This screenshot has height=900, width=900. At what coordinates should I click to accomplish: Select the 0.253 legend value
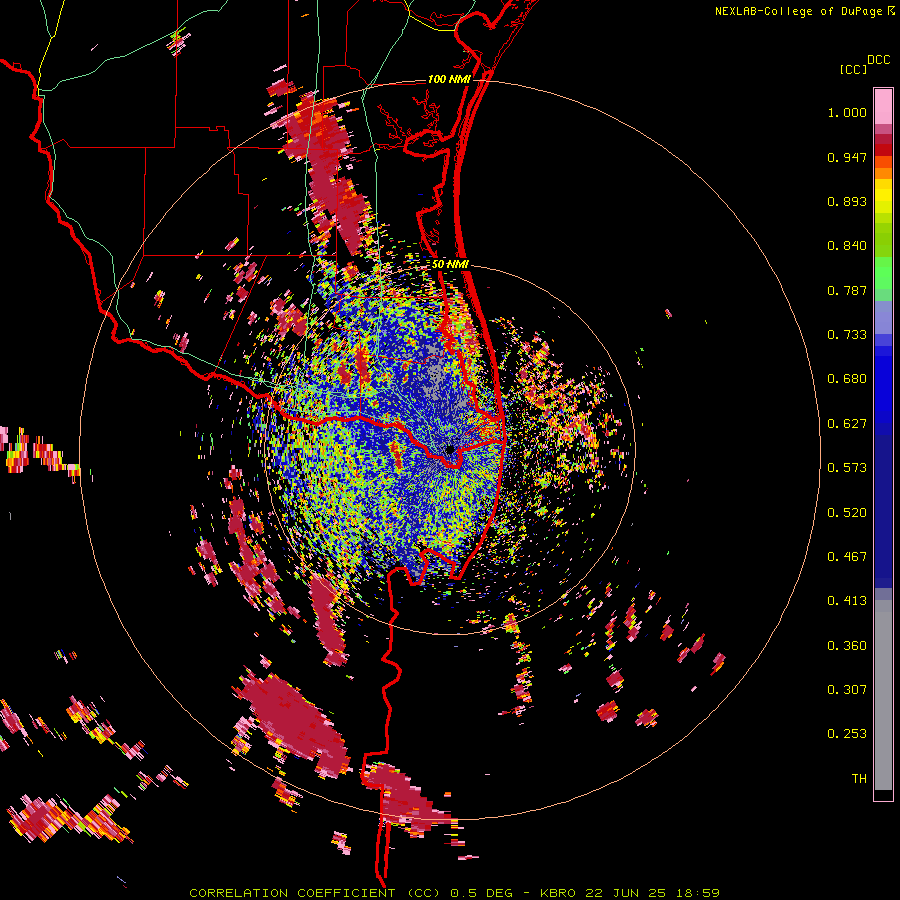[847, 734]
